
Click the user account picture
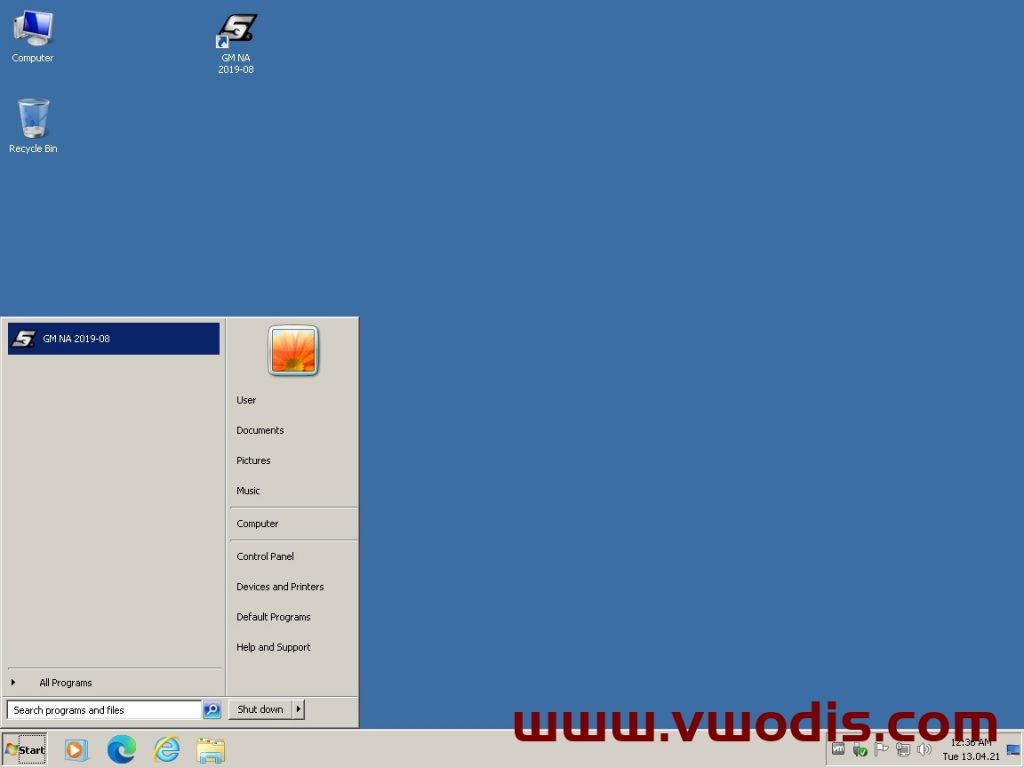(x=293, y=351)
